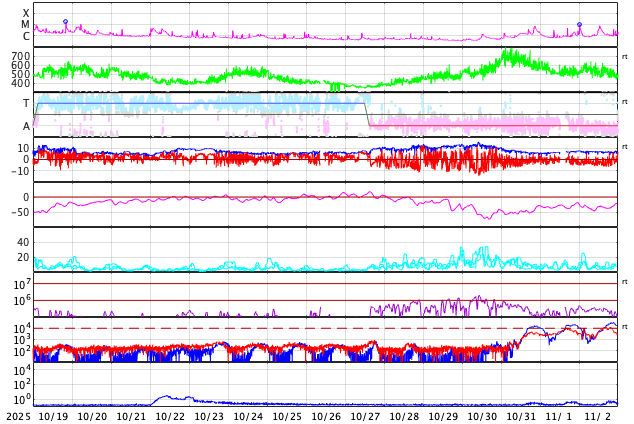Click the C flare class label
The width and height of the screenshot is (634, 424).
coord(26,37)
